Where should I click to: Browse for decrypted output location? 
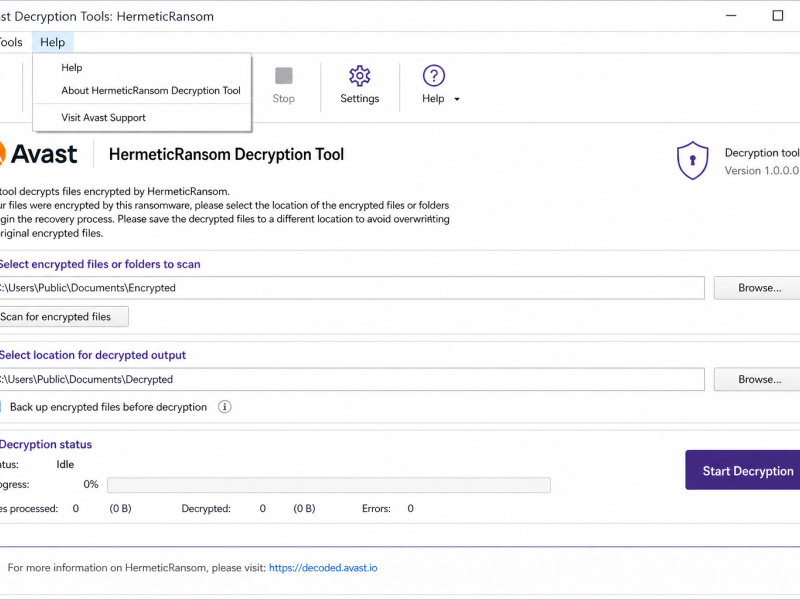click(x=757, y=379)
